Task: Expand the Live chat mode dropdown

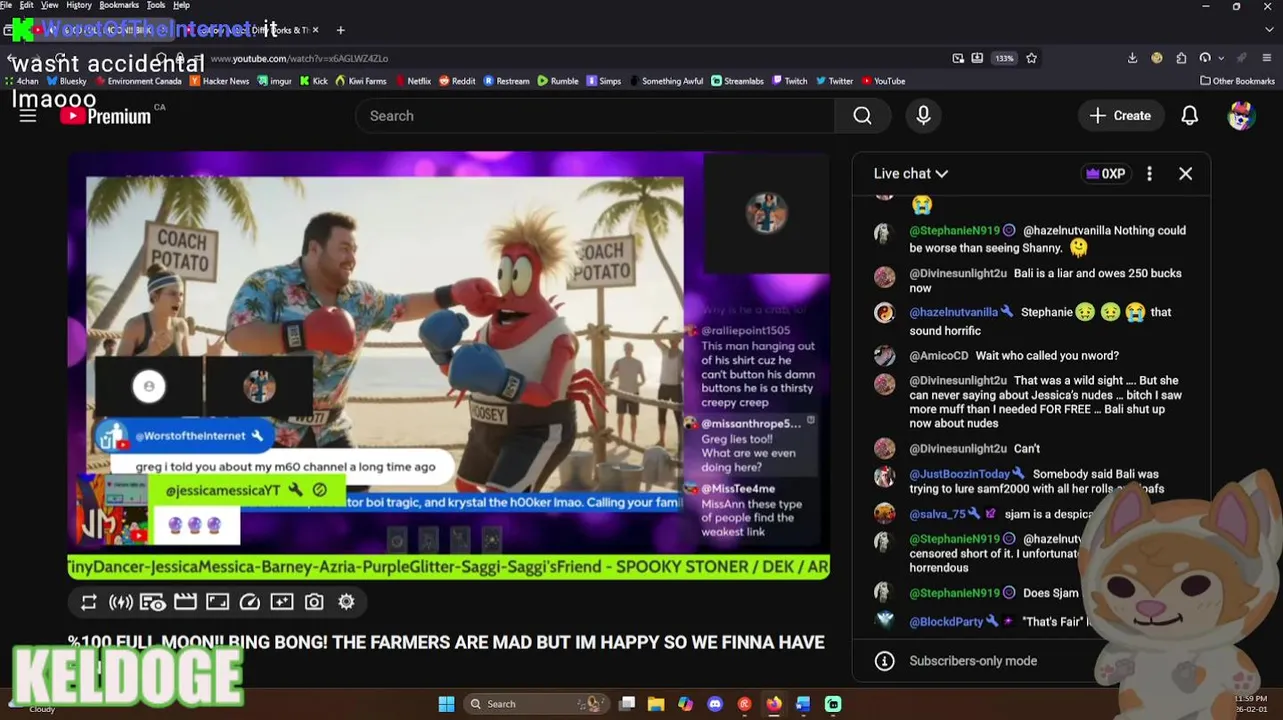Action: pyautogui.click(x=911, y=174)
